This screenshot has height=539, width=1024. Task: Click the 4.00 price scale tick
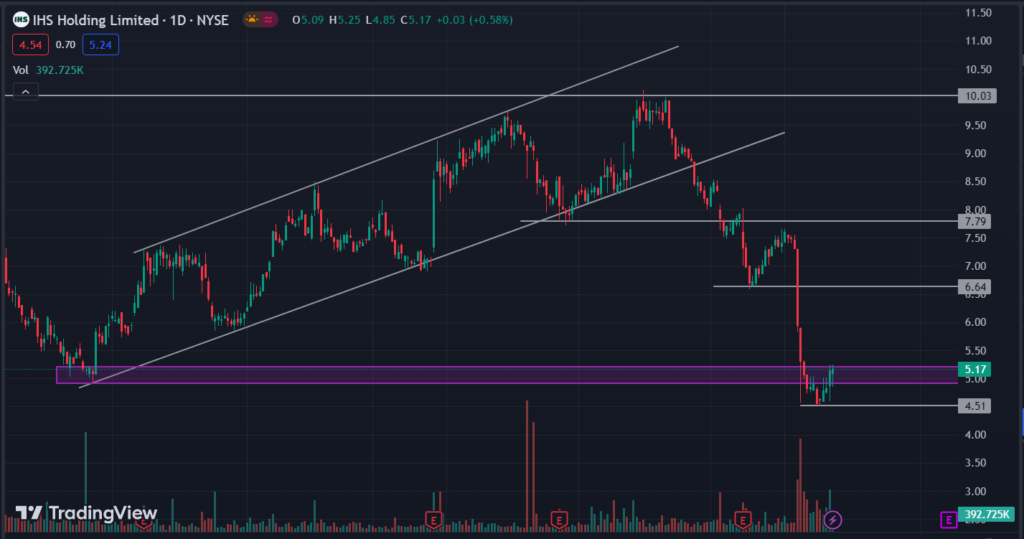(975, 434)
